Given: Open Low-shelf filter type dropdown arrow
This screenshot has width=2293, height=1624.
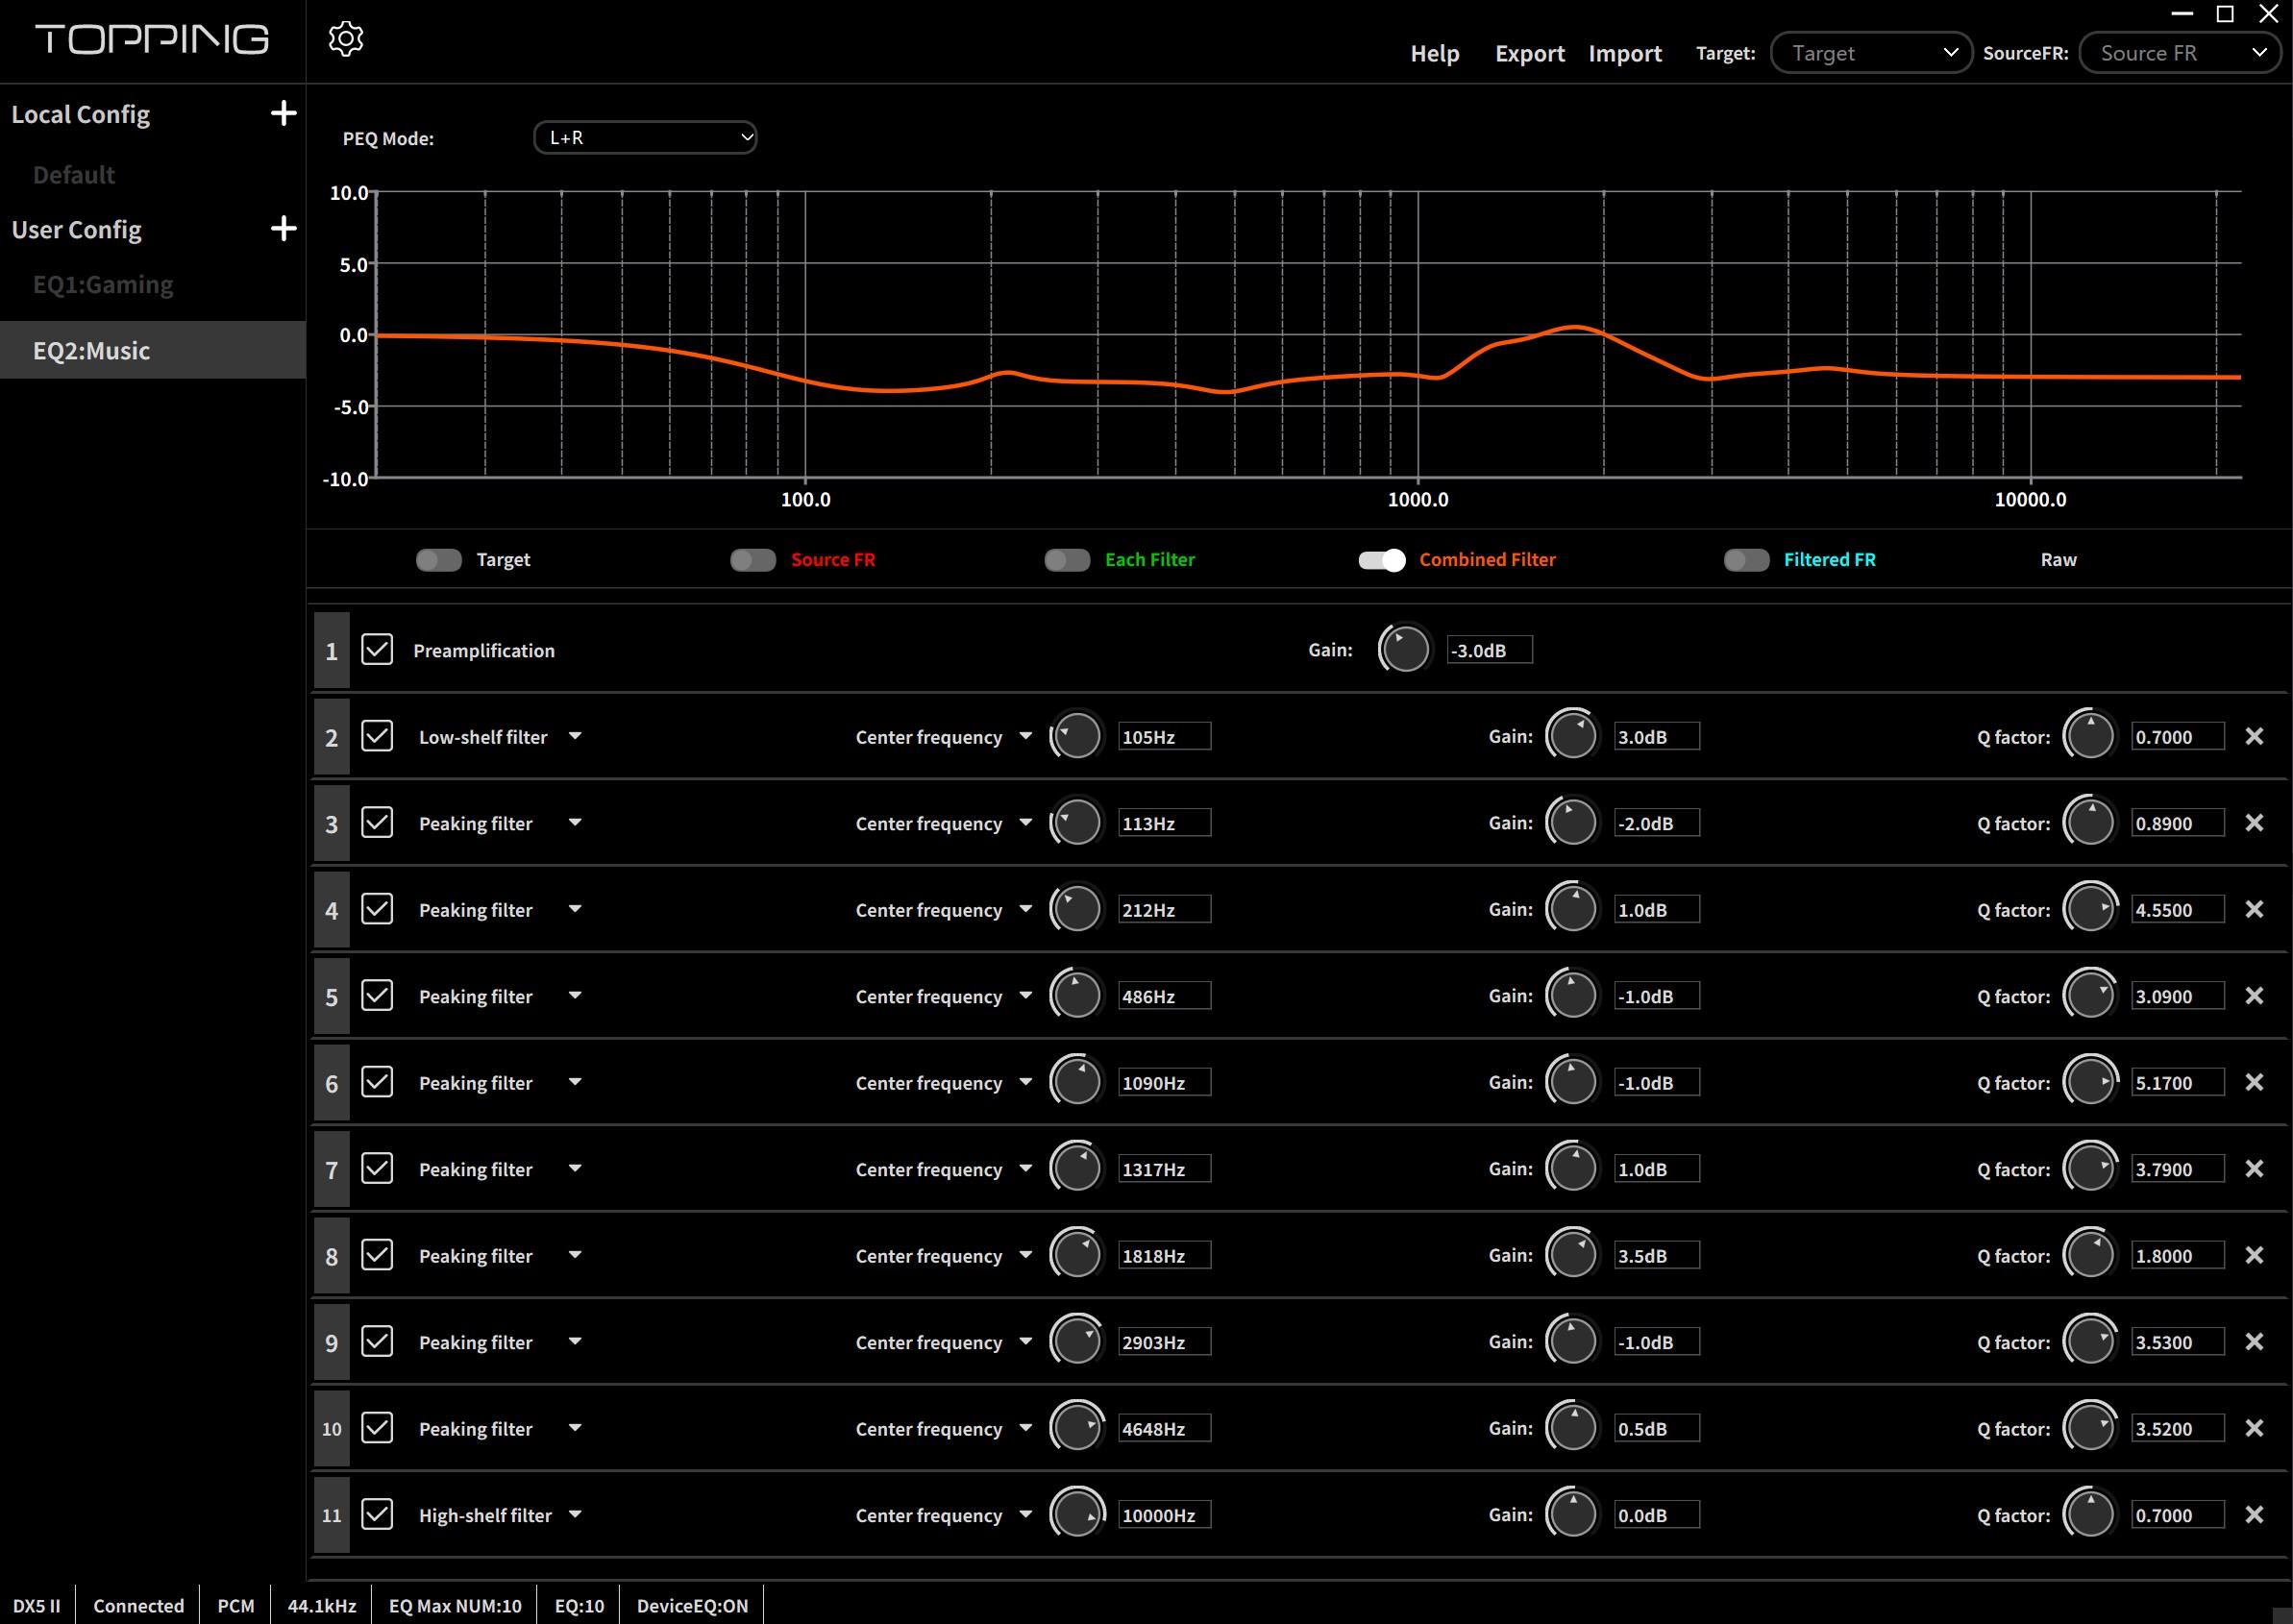Looking at the screenshot, I should pos(575,736).
